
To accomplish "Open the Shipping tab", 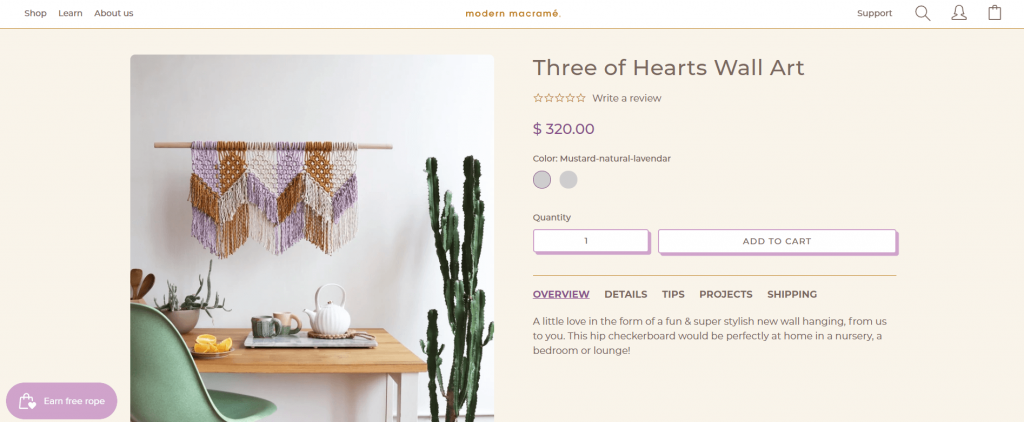I will [x=792, y=294].
